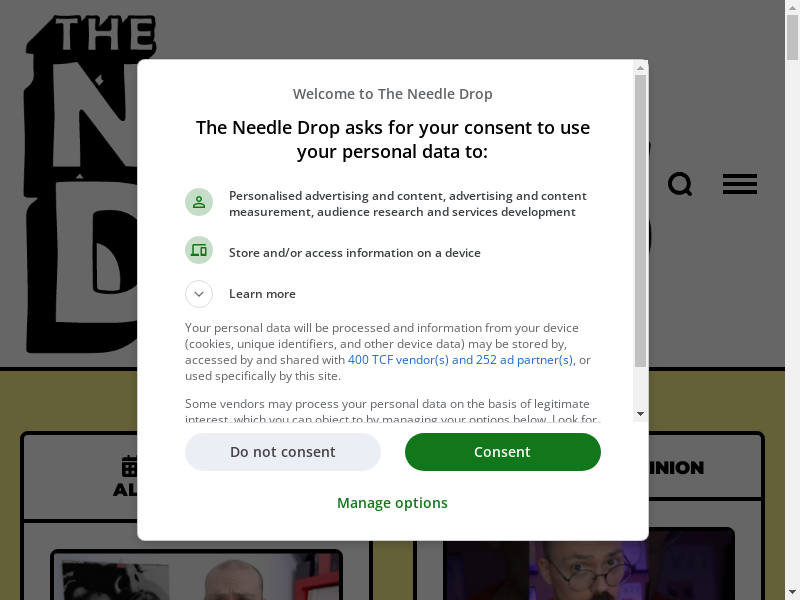Image resolution: width=800 pixels, height=600 pixels.
Task: Click the Learn more label
Action: click(262, 294)
